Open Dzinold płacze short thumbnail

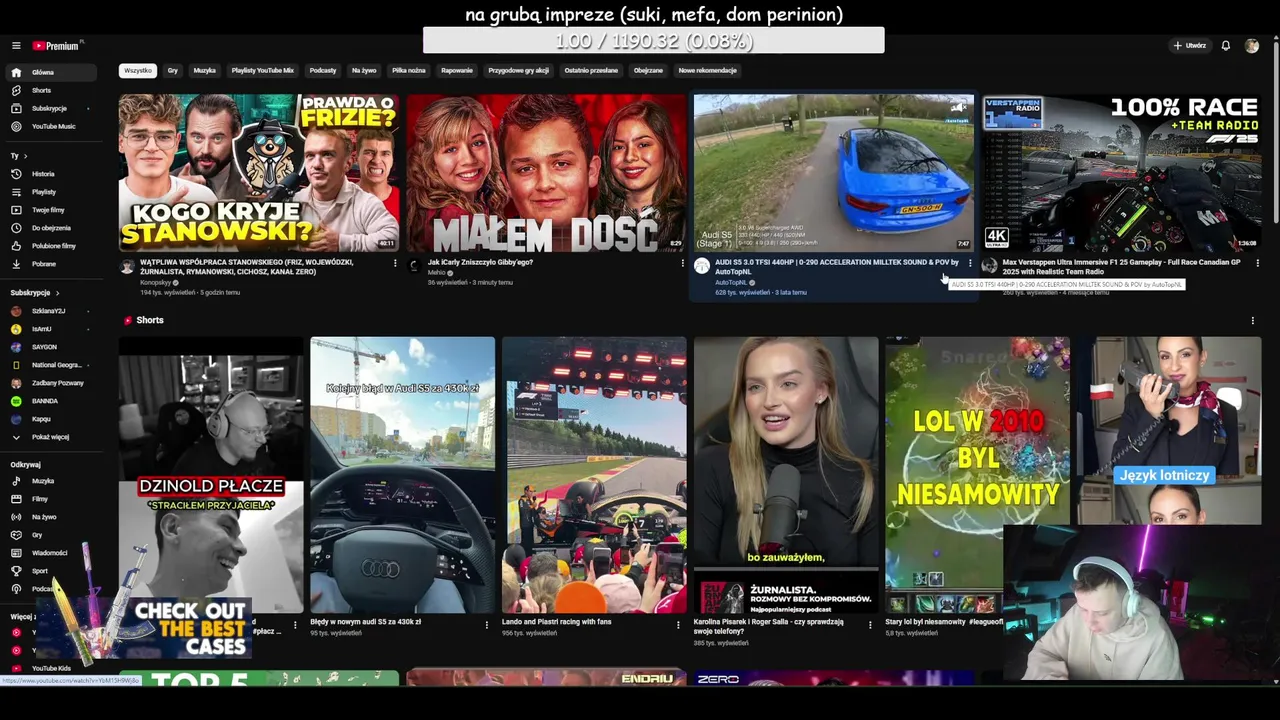211,474
